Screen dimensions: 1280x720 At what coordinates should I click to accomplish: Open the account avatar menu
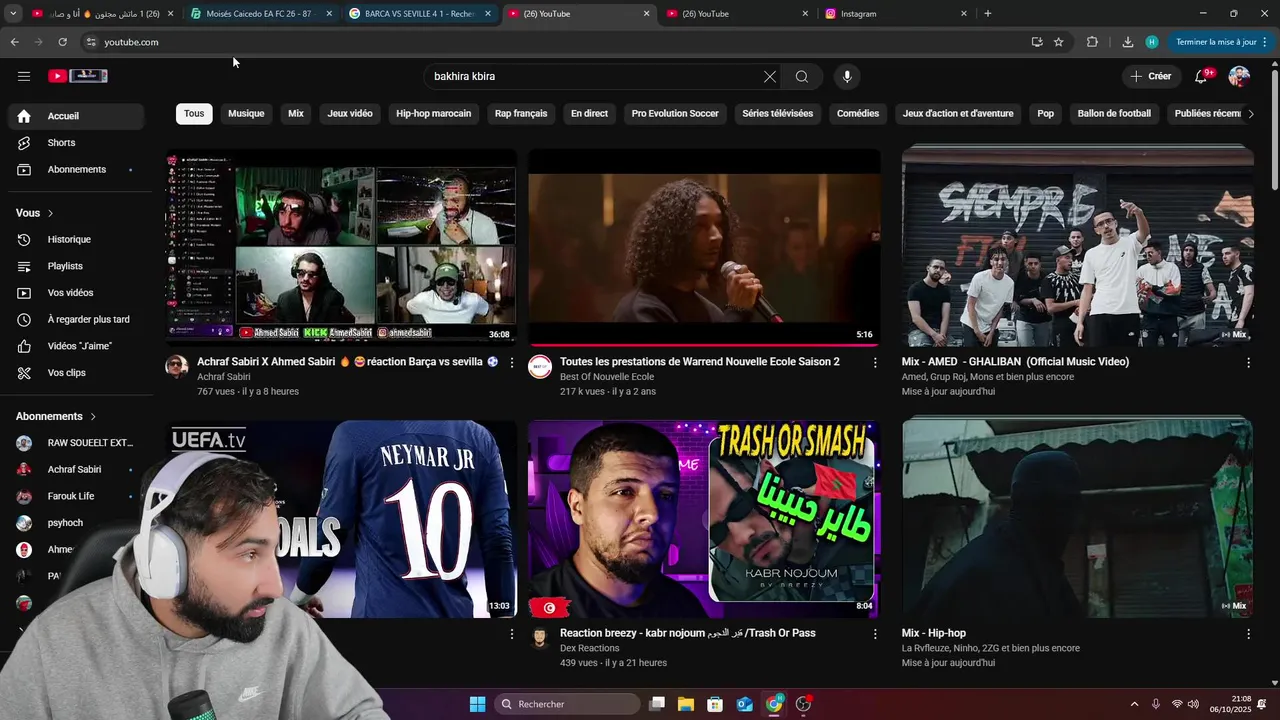1239,76
